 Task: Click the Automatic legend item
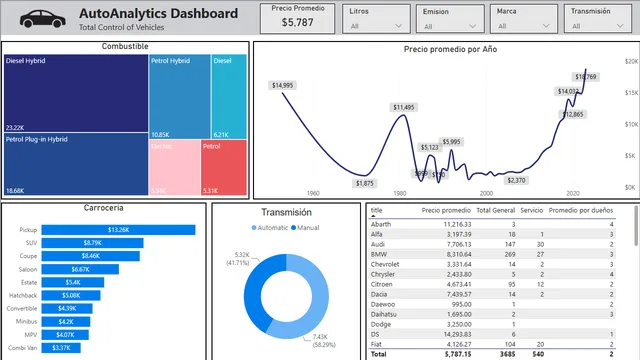pos(270,228)
